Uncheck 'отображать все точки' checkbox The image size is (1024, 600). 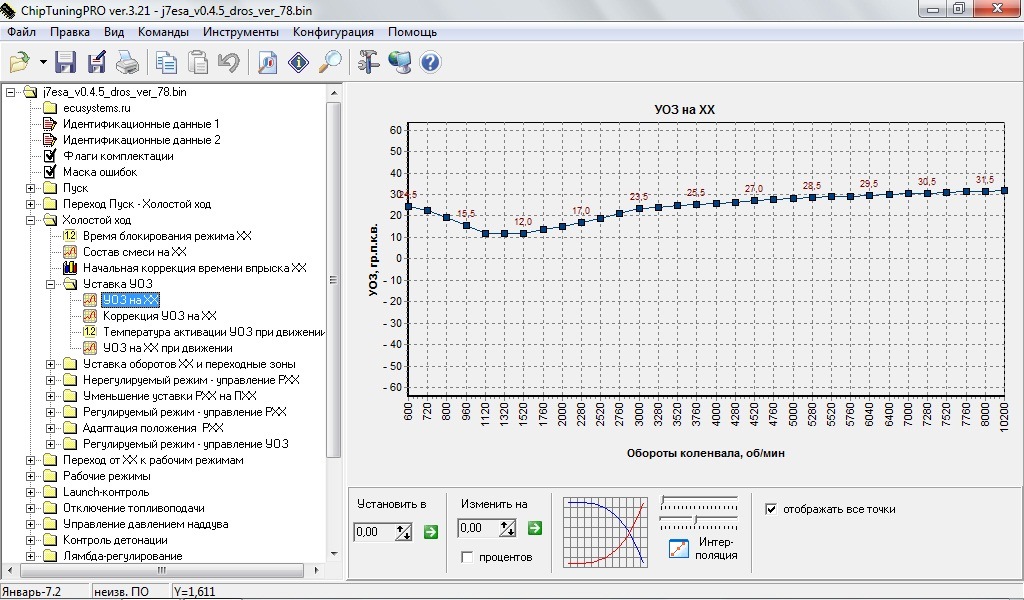tap(771, 509)
